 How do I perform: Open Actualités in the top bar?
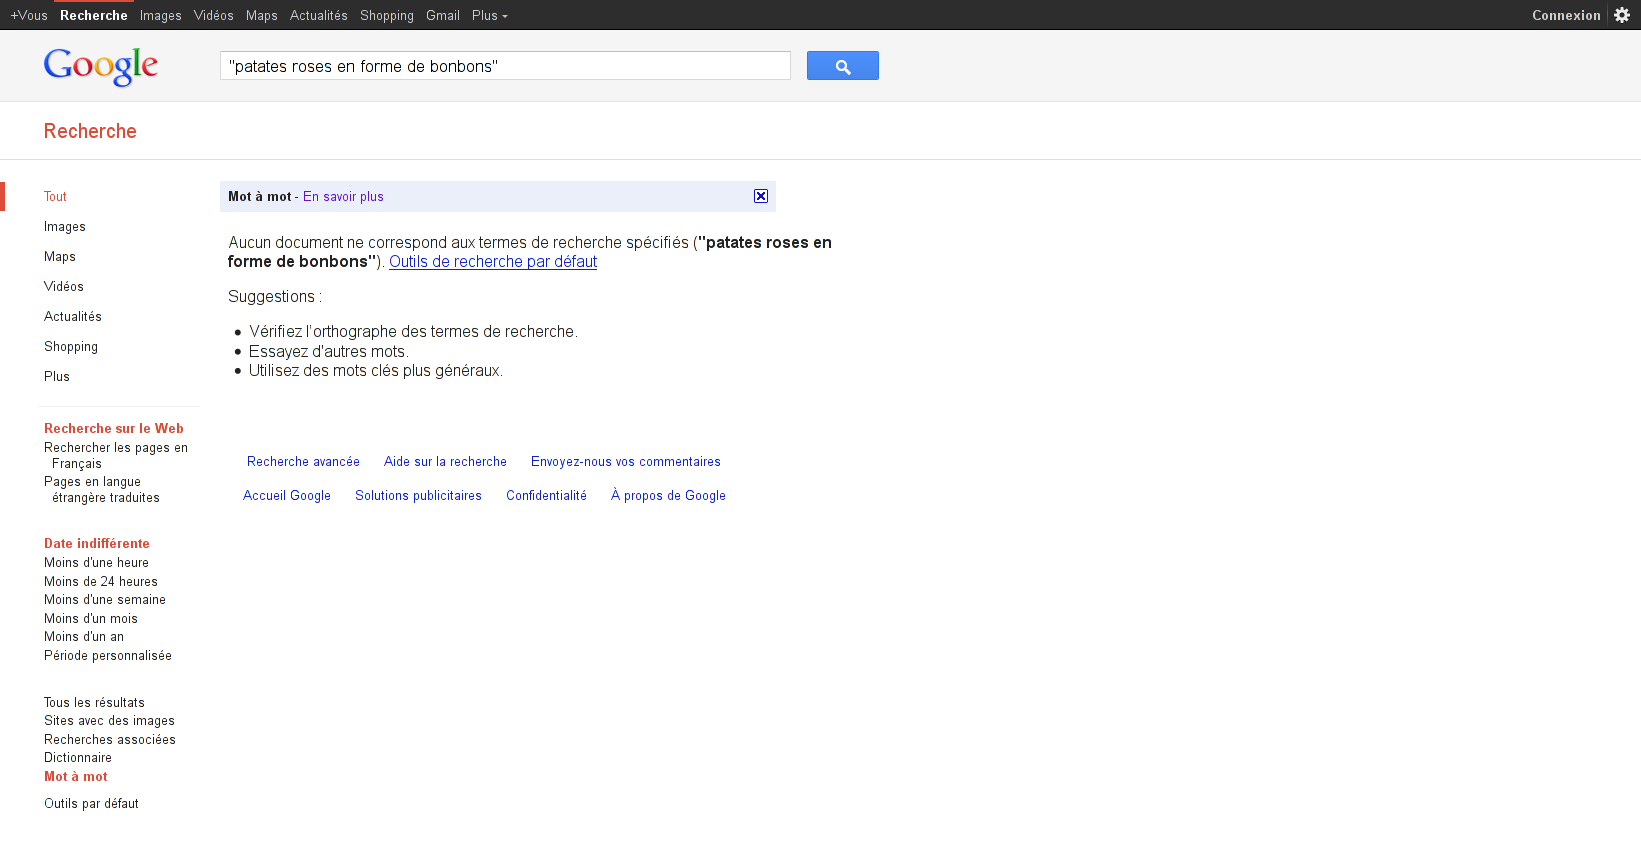pos(319,15)
